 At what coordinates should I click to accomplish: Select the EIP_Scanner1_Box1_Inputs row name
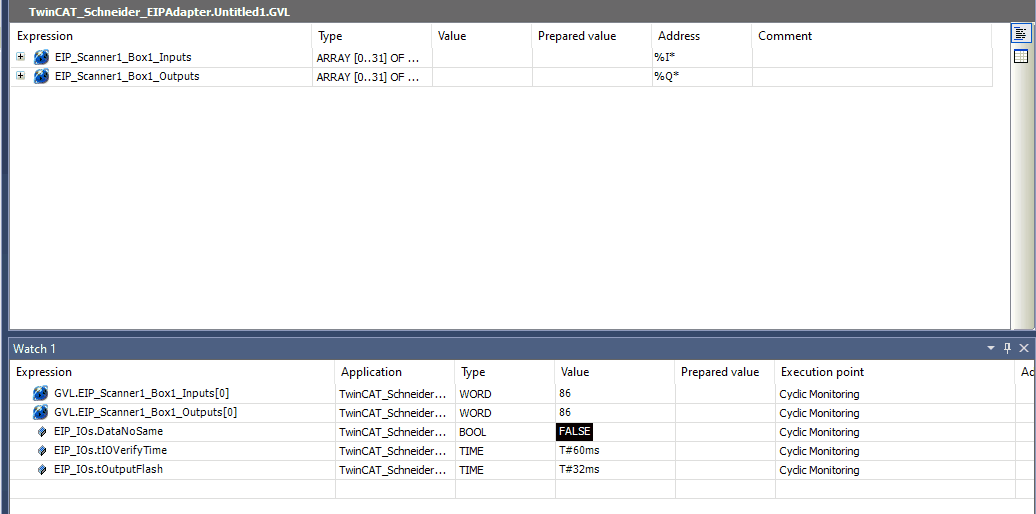point(123,57)
